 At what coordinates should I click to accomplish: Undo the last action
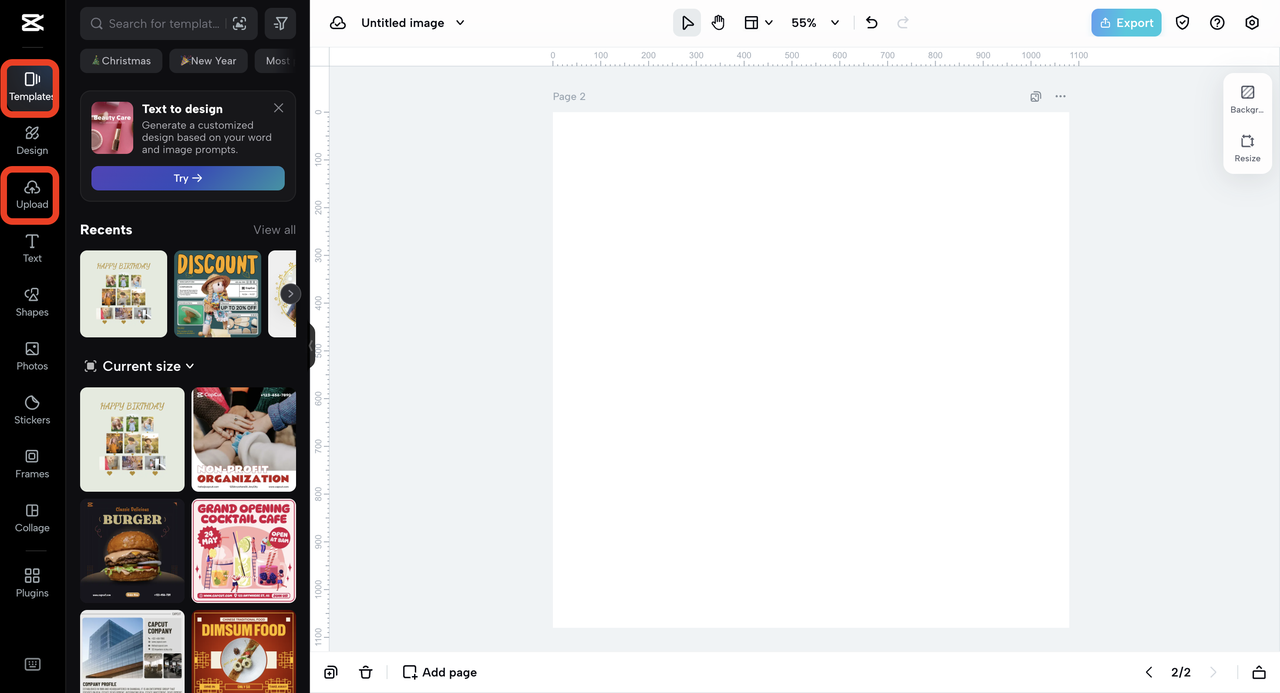tap(871, 23)
